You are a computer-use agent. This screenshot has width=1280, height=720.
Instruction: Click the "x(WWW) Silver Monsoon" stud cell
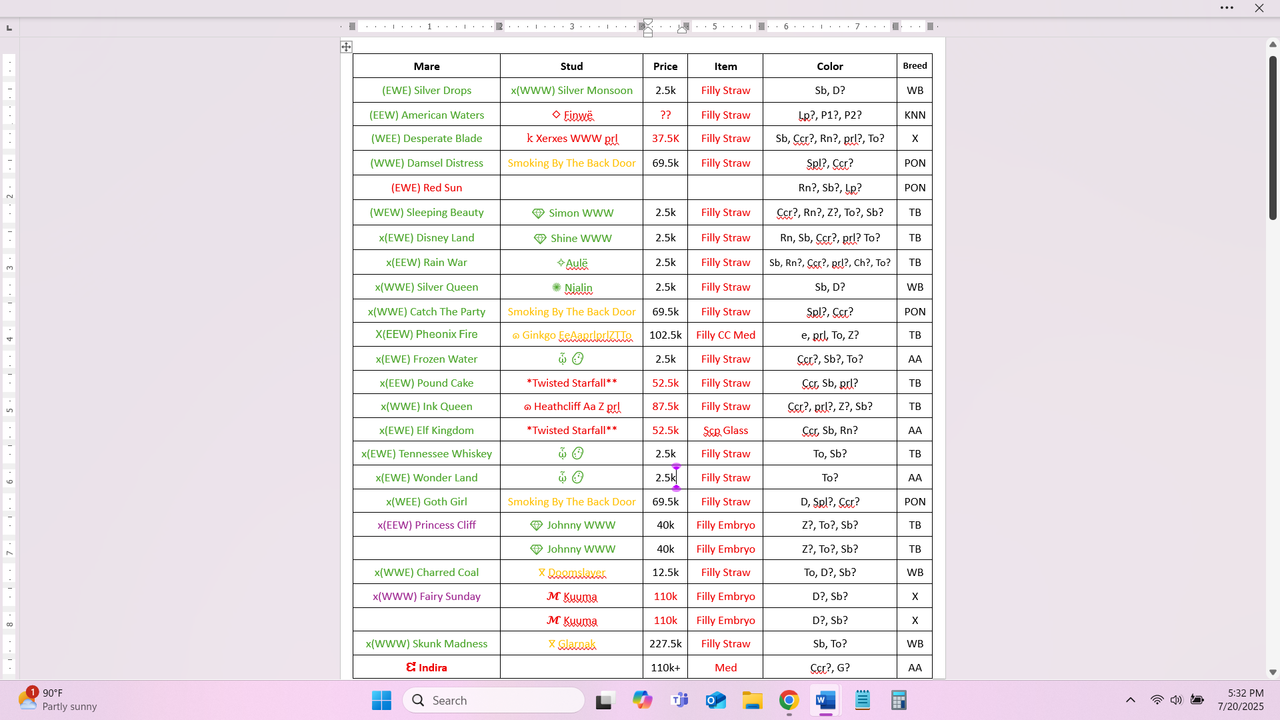(572, 90)
